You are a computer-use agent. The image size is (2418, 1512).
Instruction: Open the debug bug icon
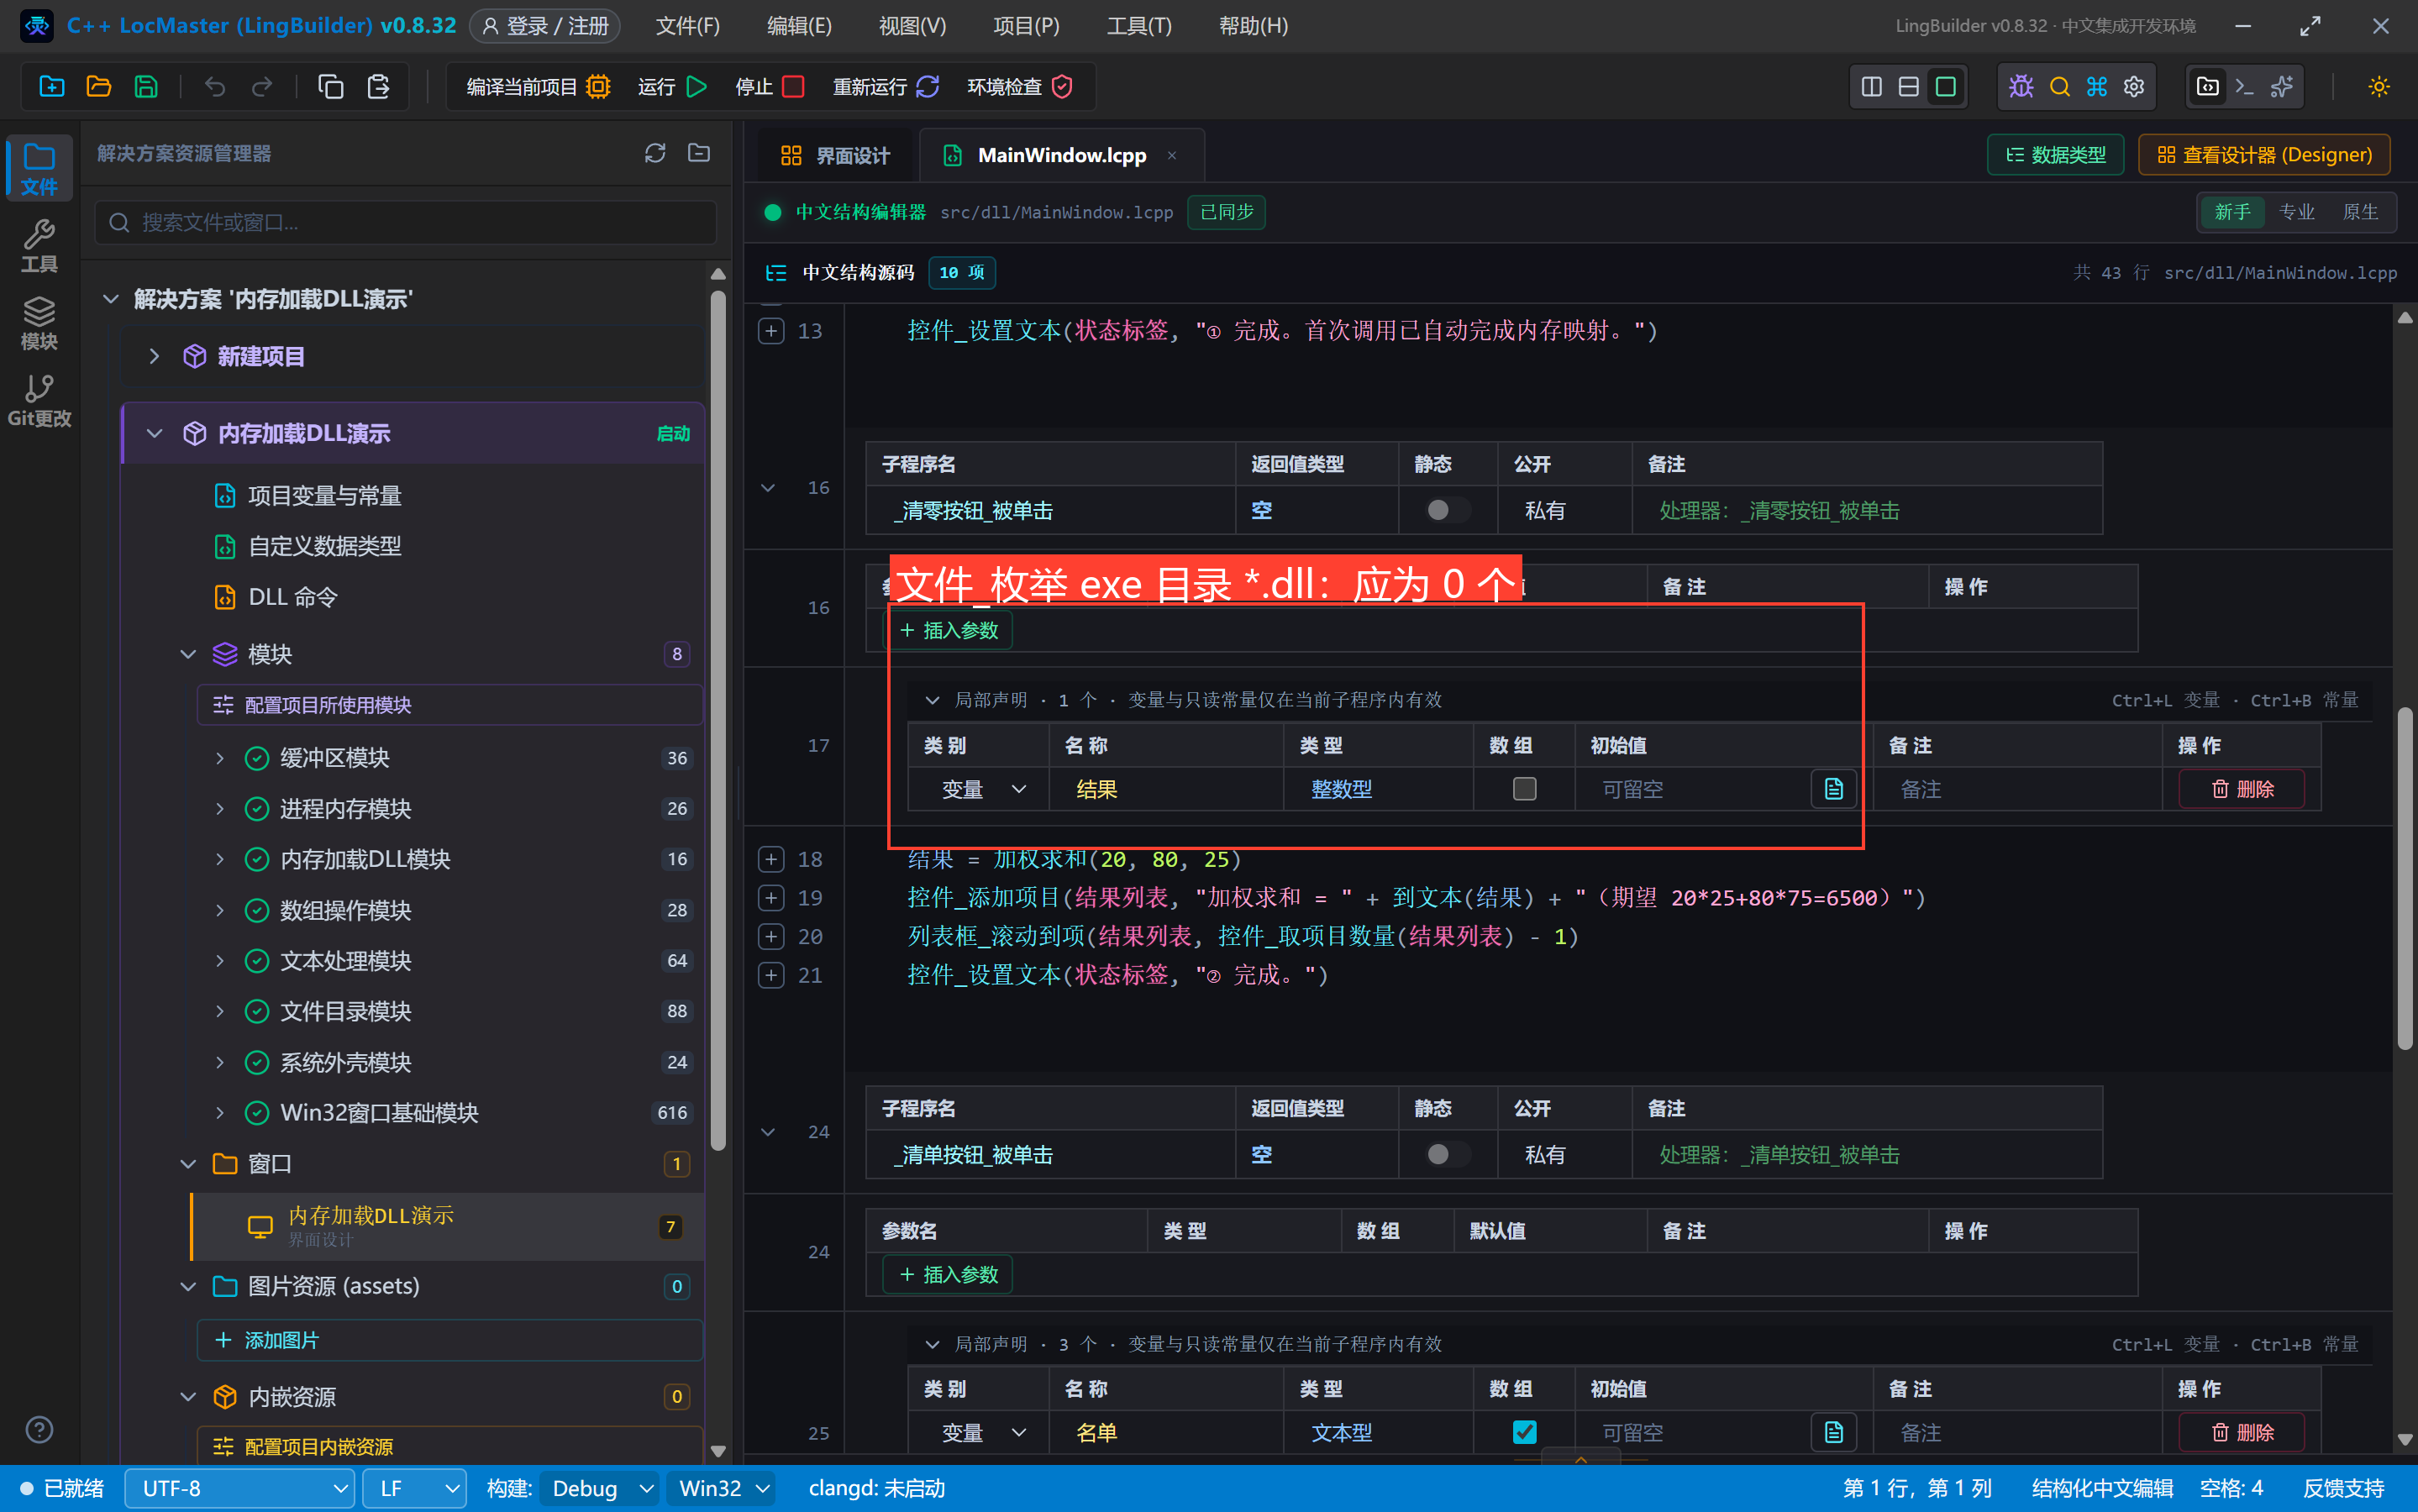2021,87
